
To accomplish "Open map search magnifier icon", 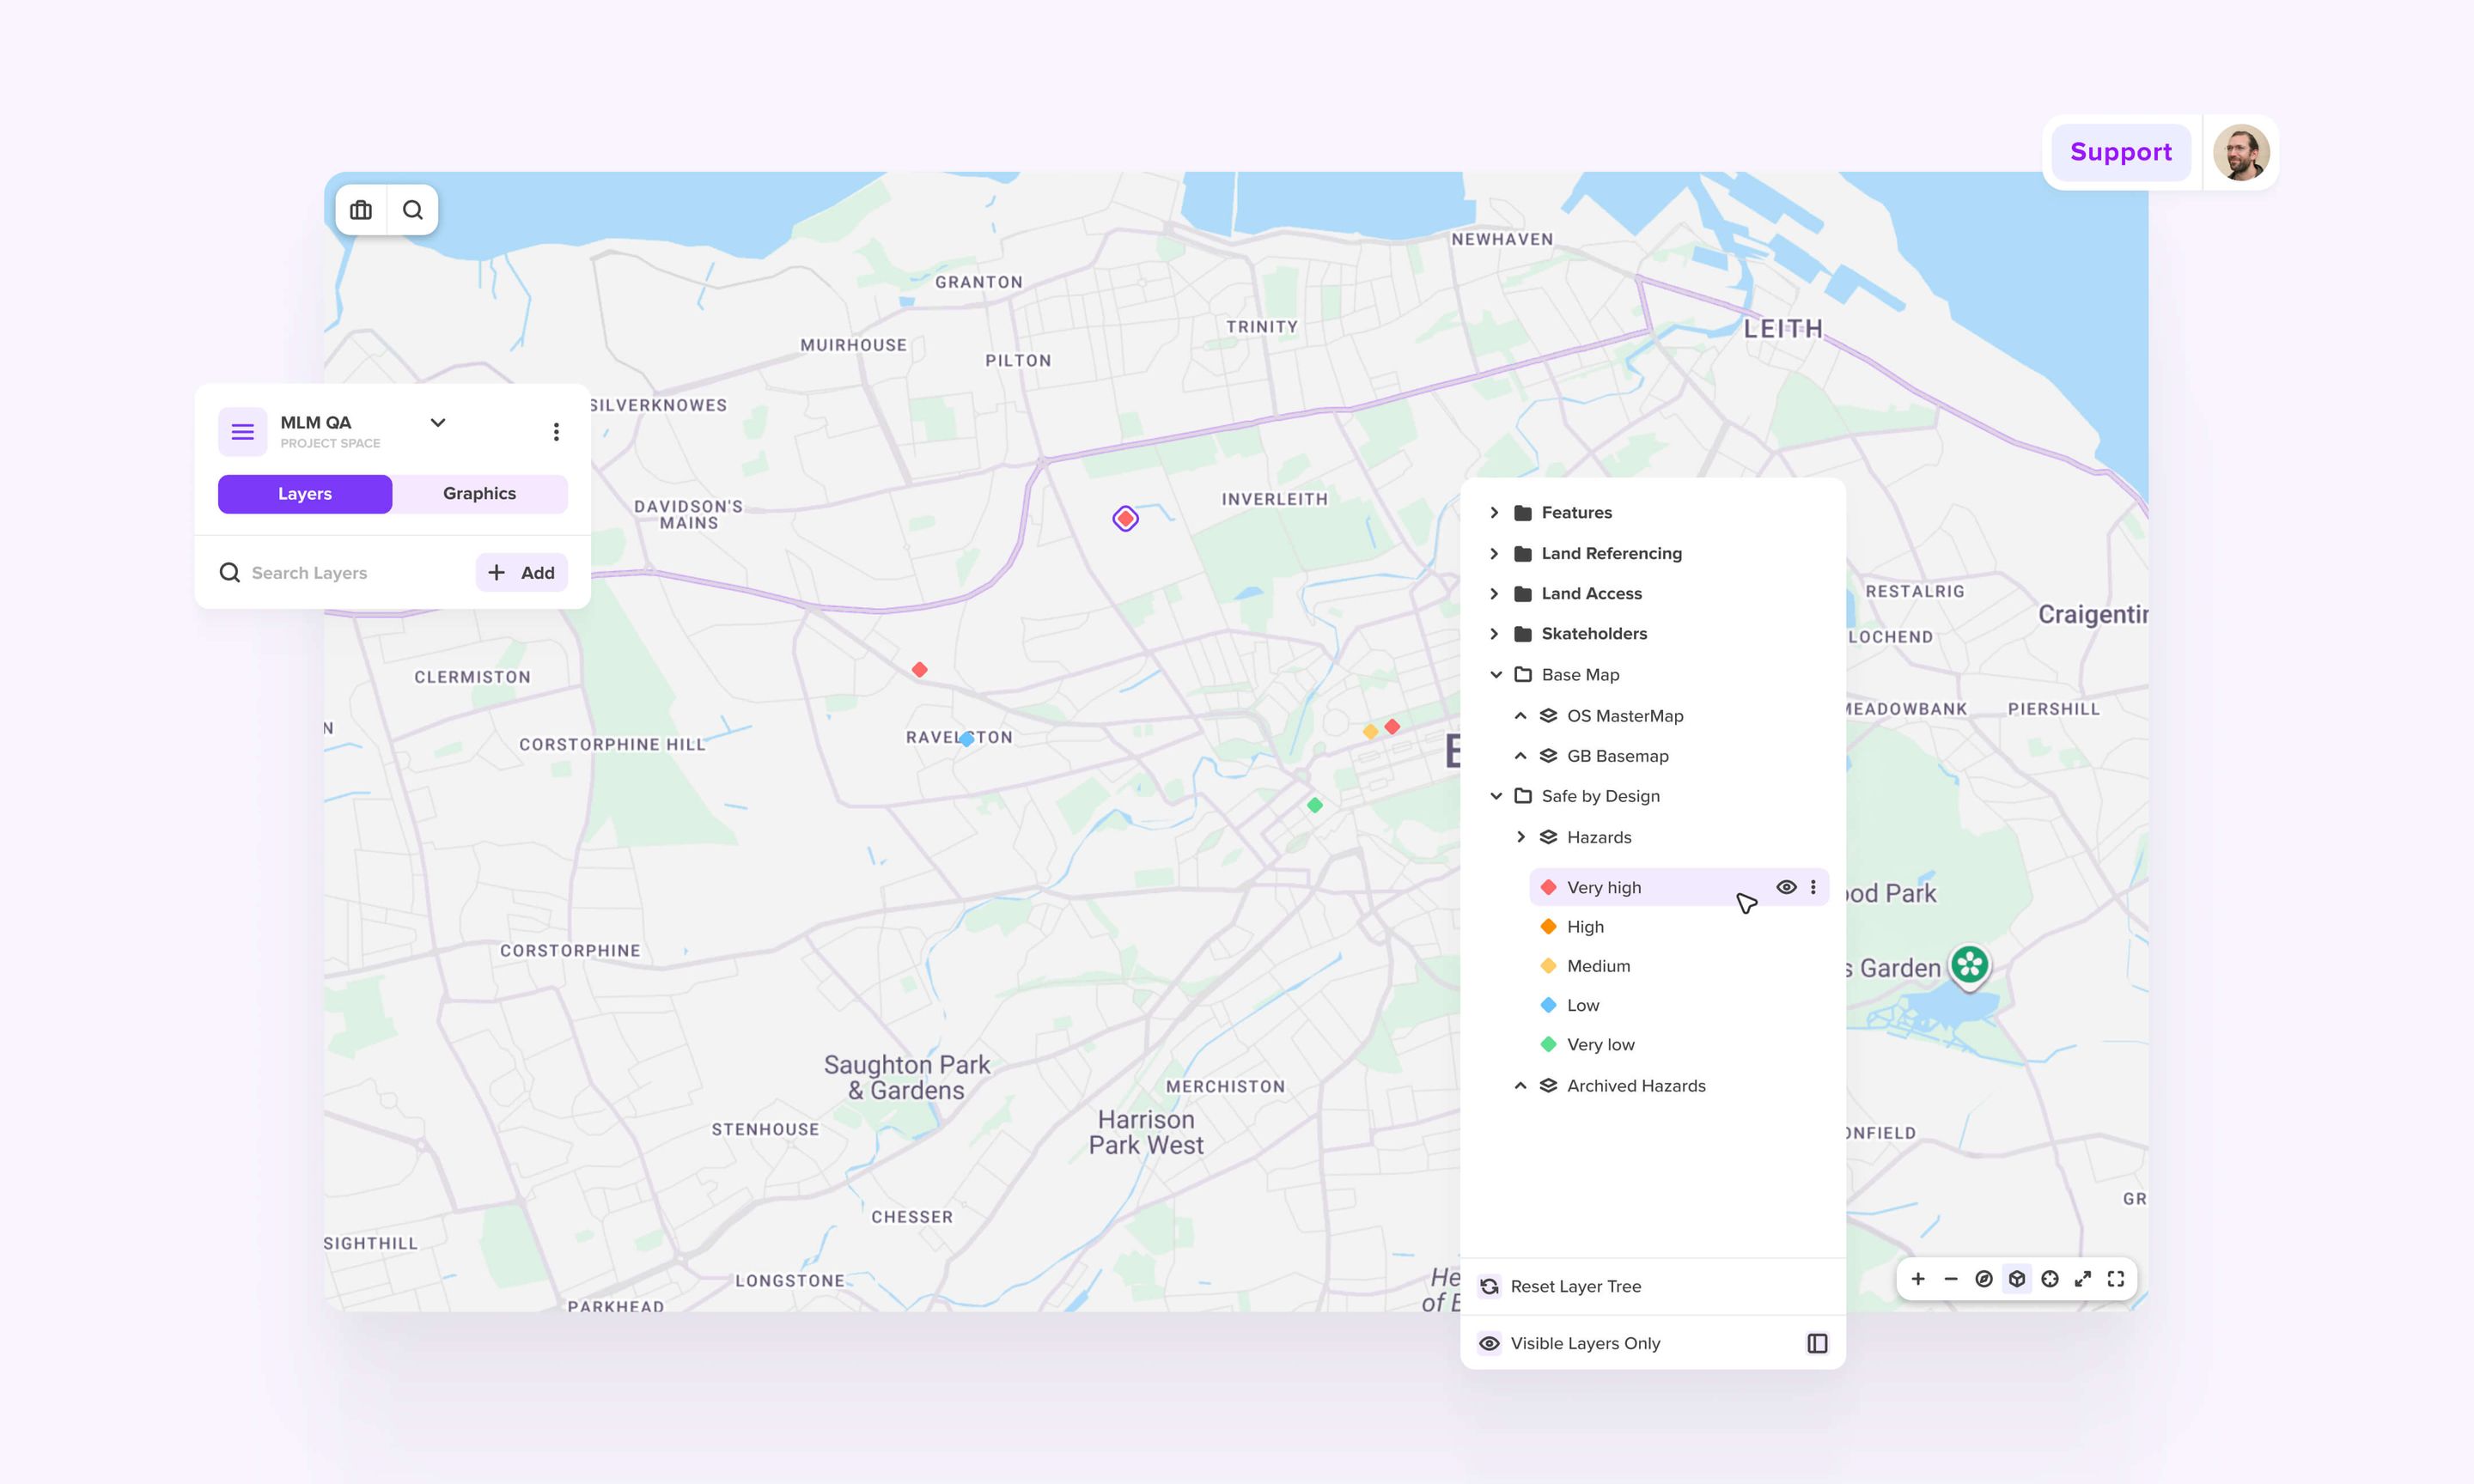I will tap(413, 210).
